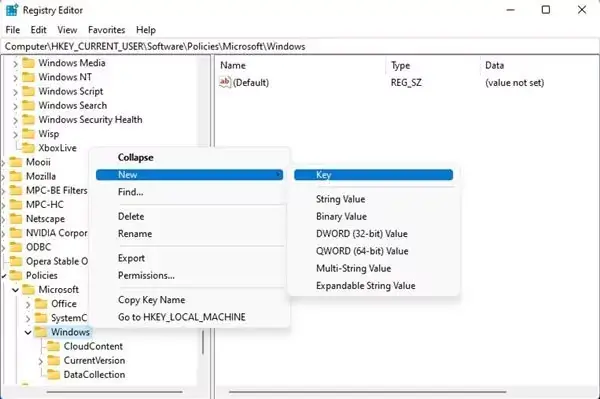Click the Office folder icon

[41, 304]
